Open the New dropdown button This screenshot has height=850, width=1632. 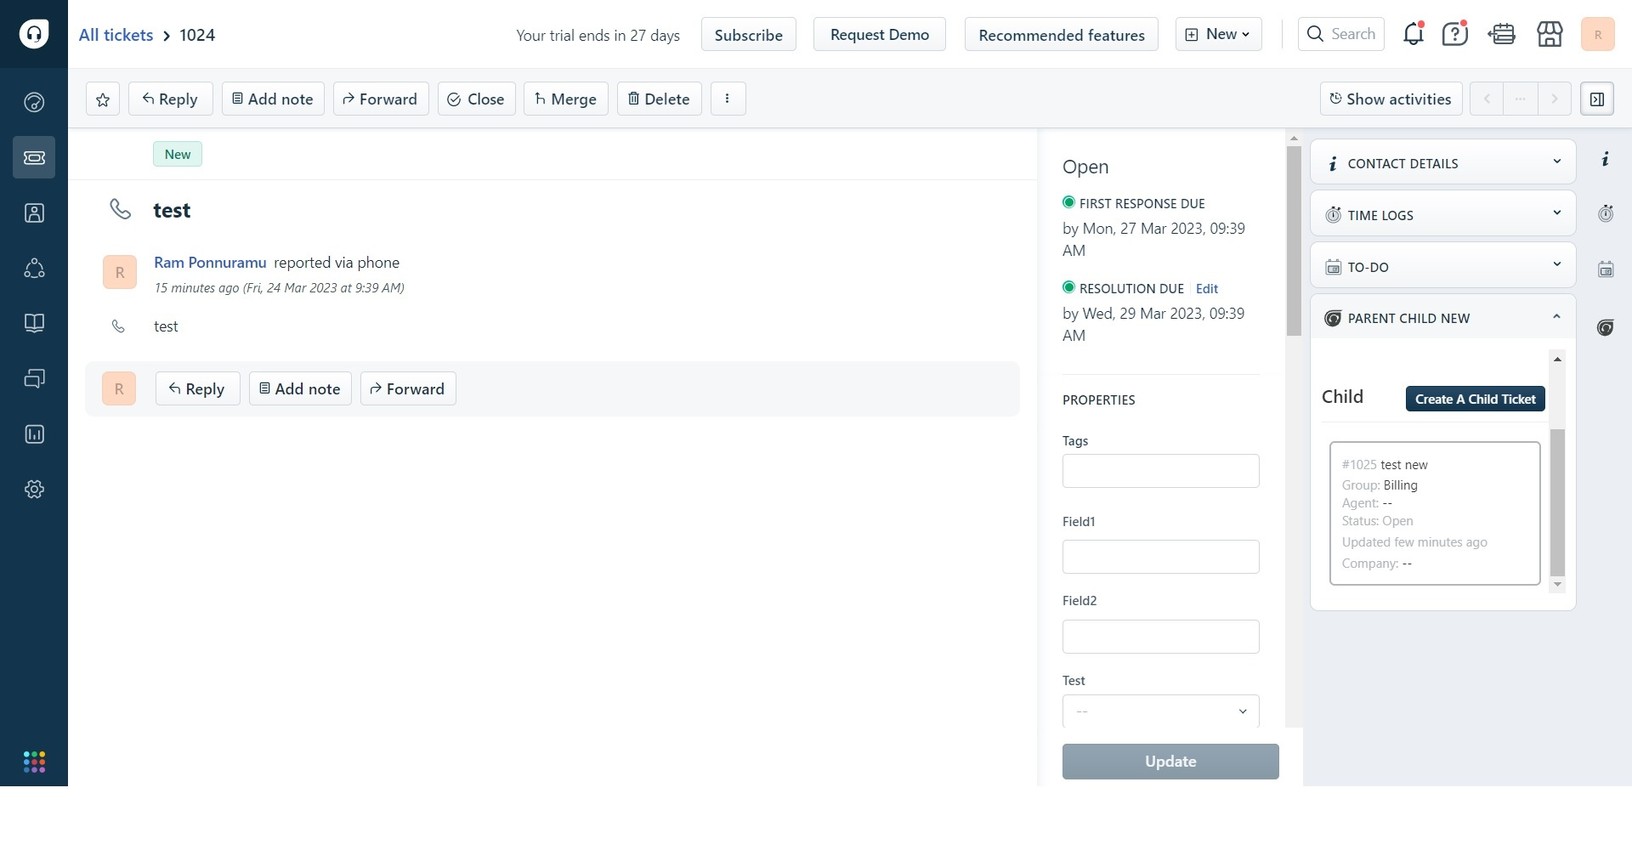point(1217,34)
